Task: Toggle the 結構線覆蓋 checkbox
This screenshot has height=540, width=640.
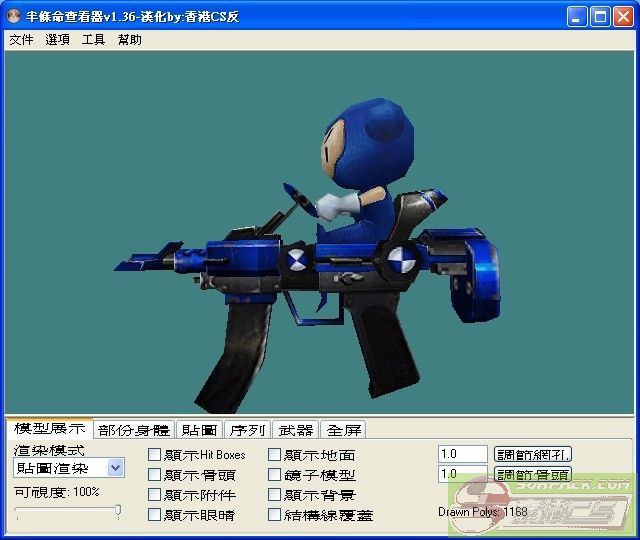Action: pos(275,515)
